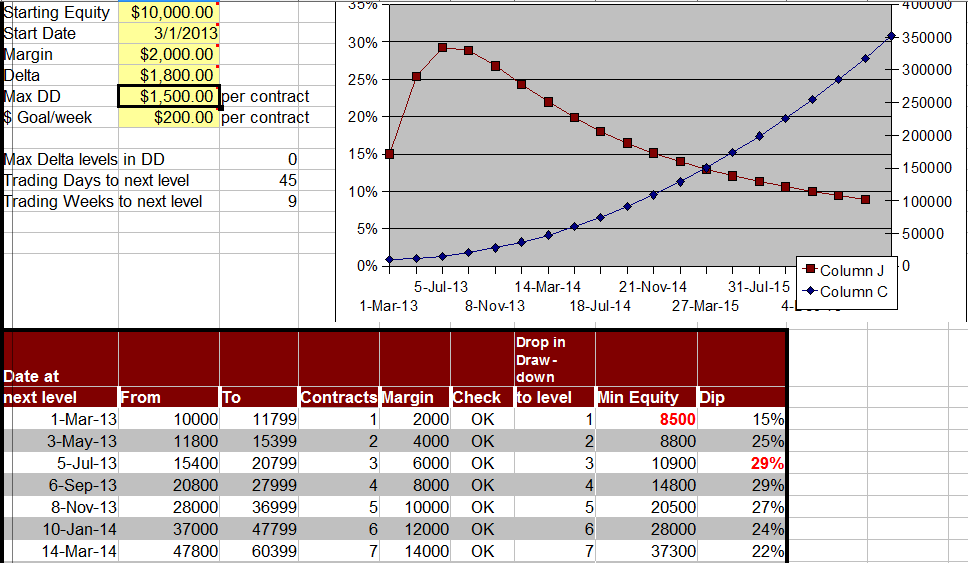Click the blue diamond Column C legend marker
Screen dimensions: 968x563
810,292
